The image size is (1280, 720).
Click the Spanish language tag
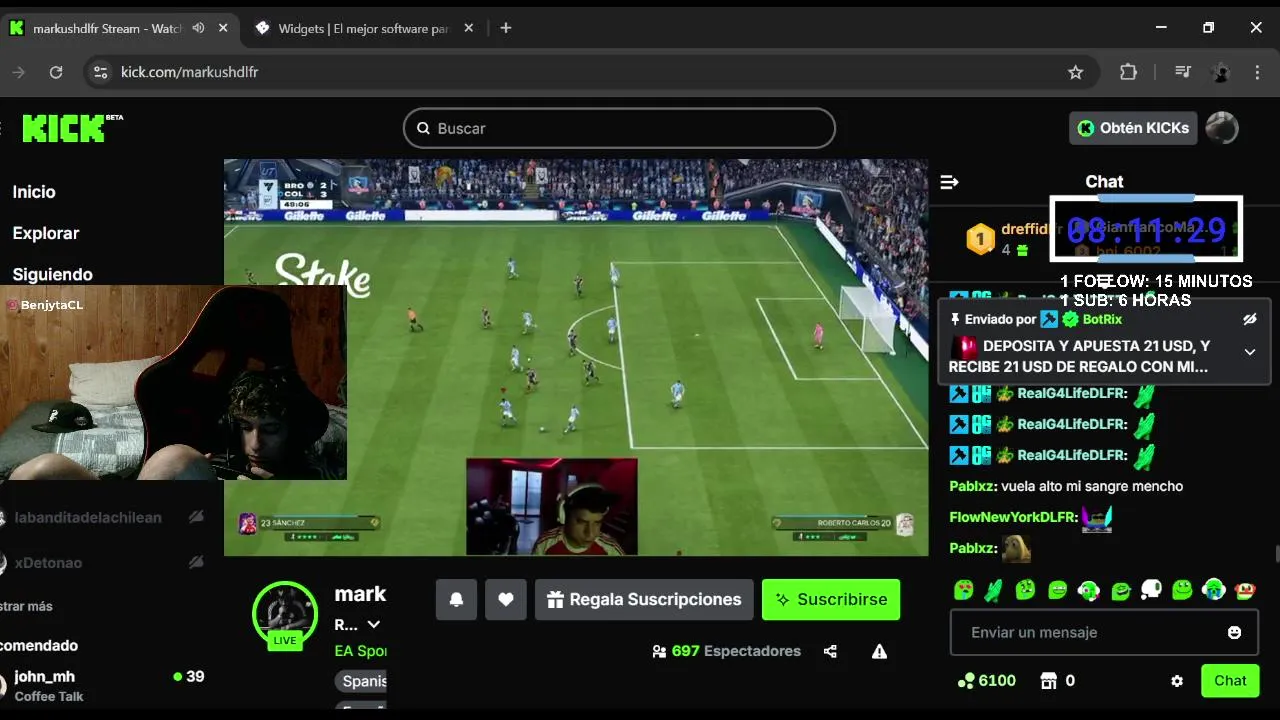point(361,681)
